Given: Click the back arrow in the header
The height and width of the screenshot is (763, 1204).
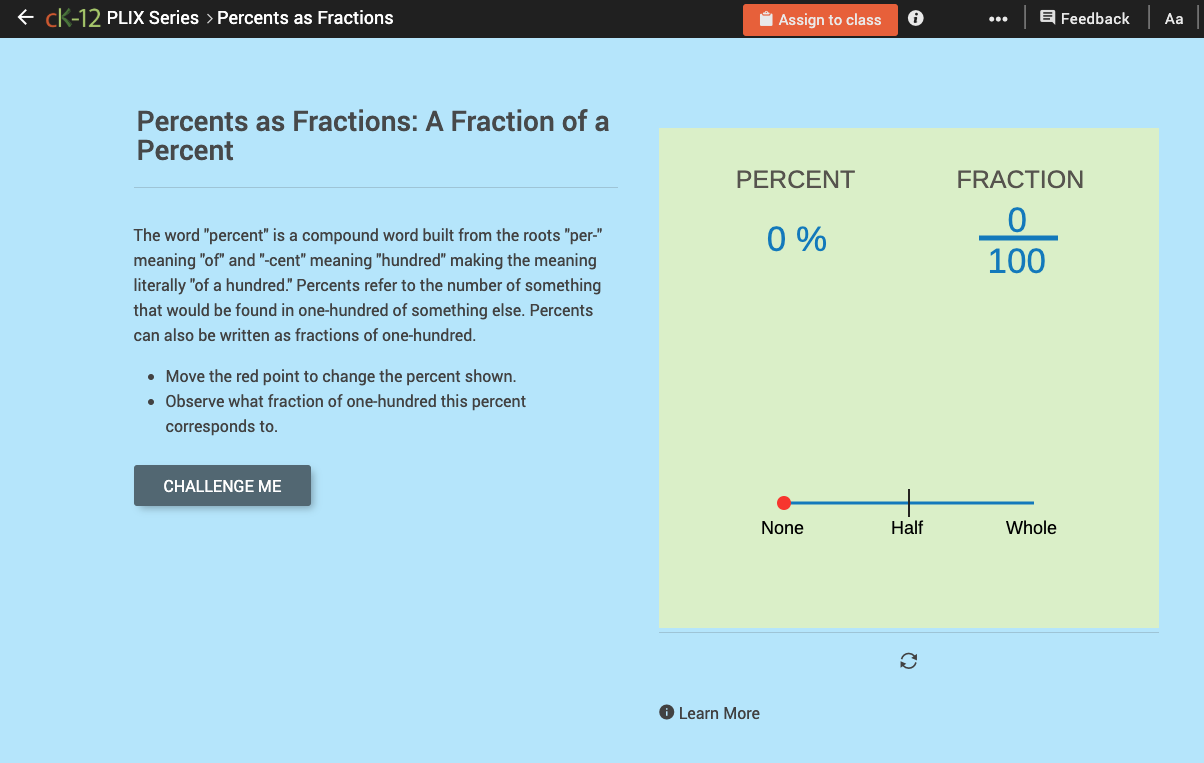Looking at the screenshot, I should click(25, 17).
